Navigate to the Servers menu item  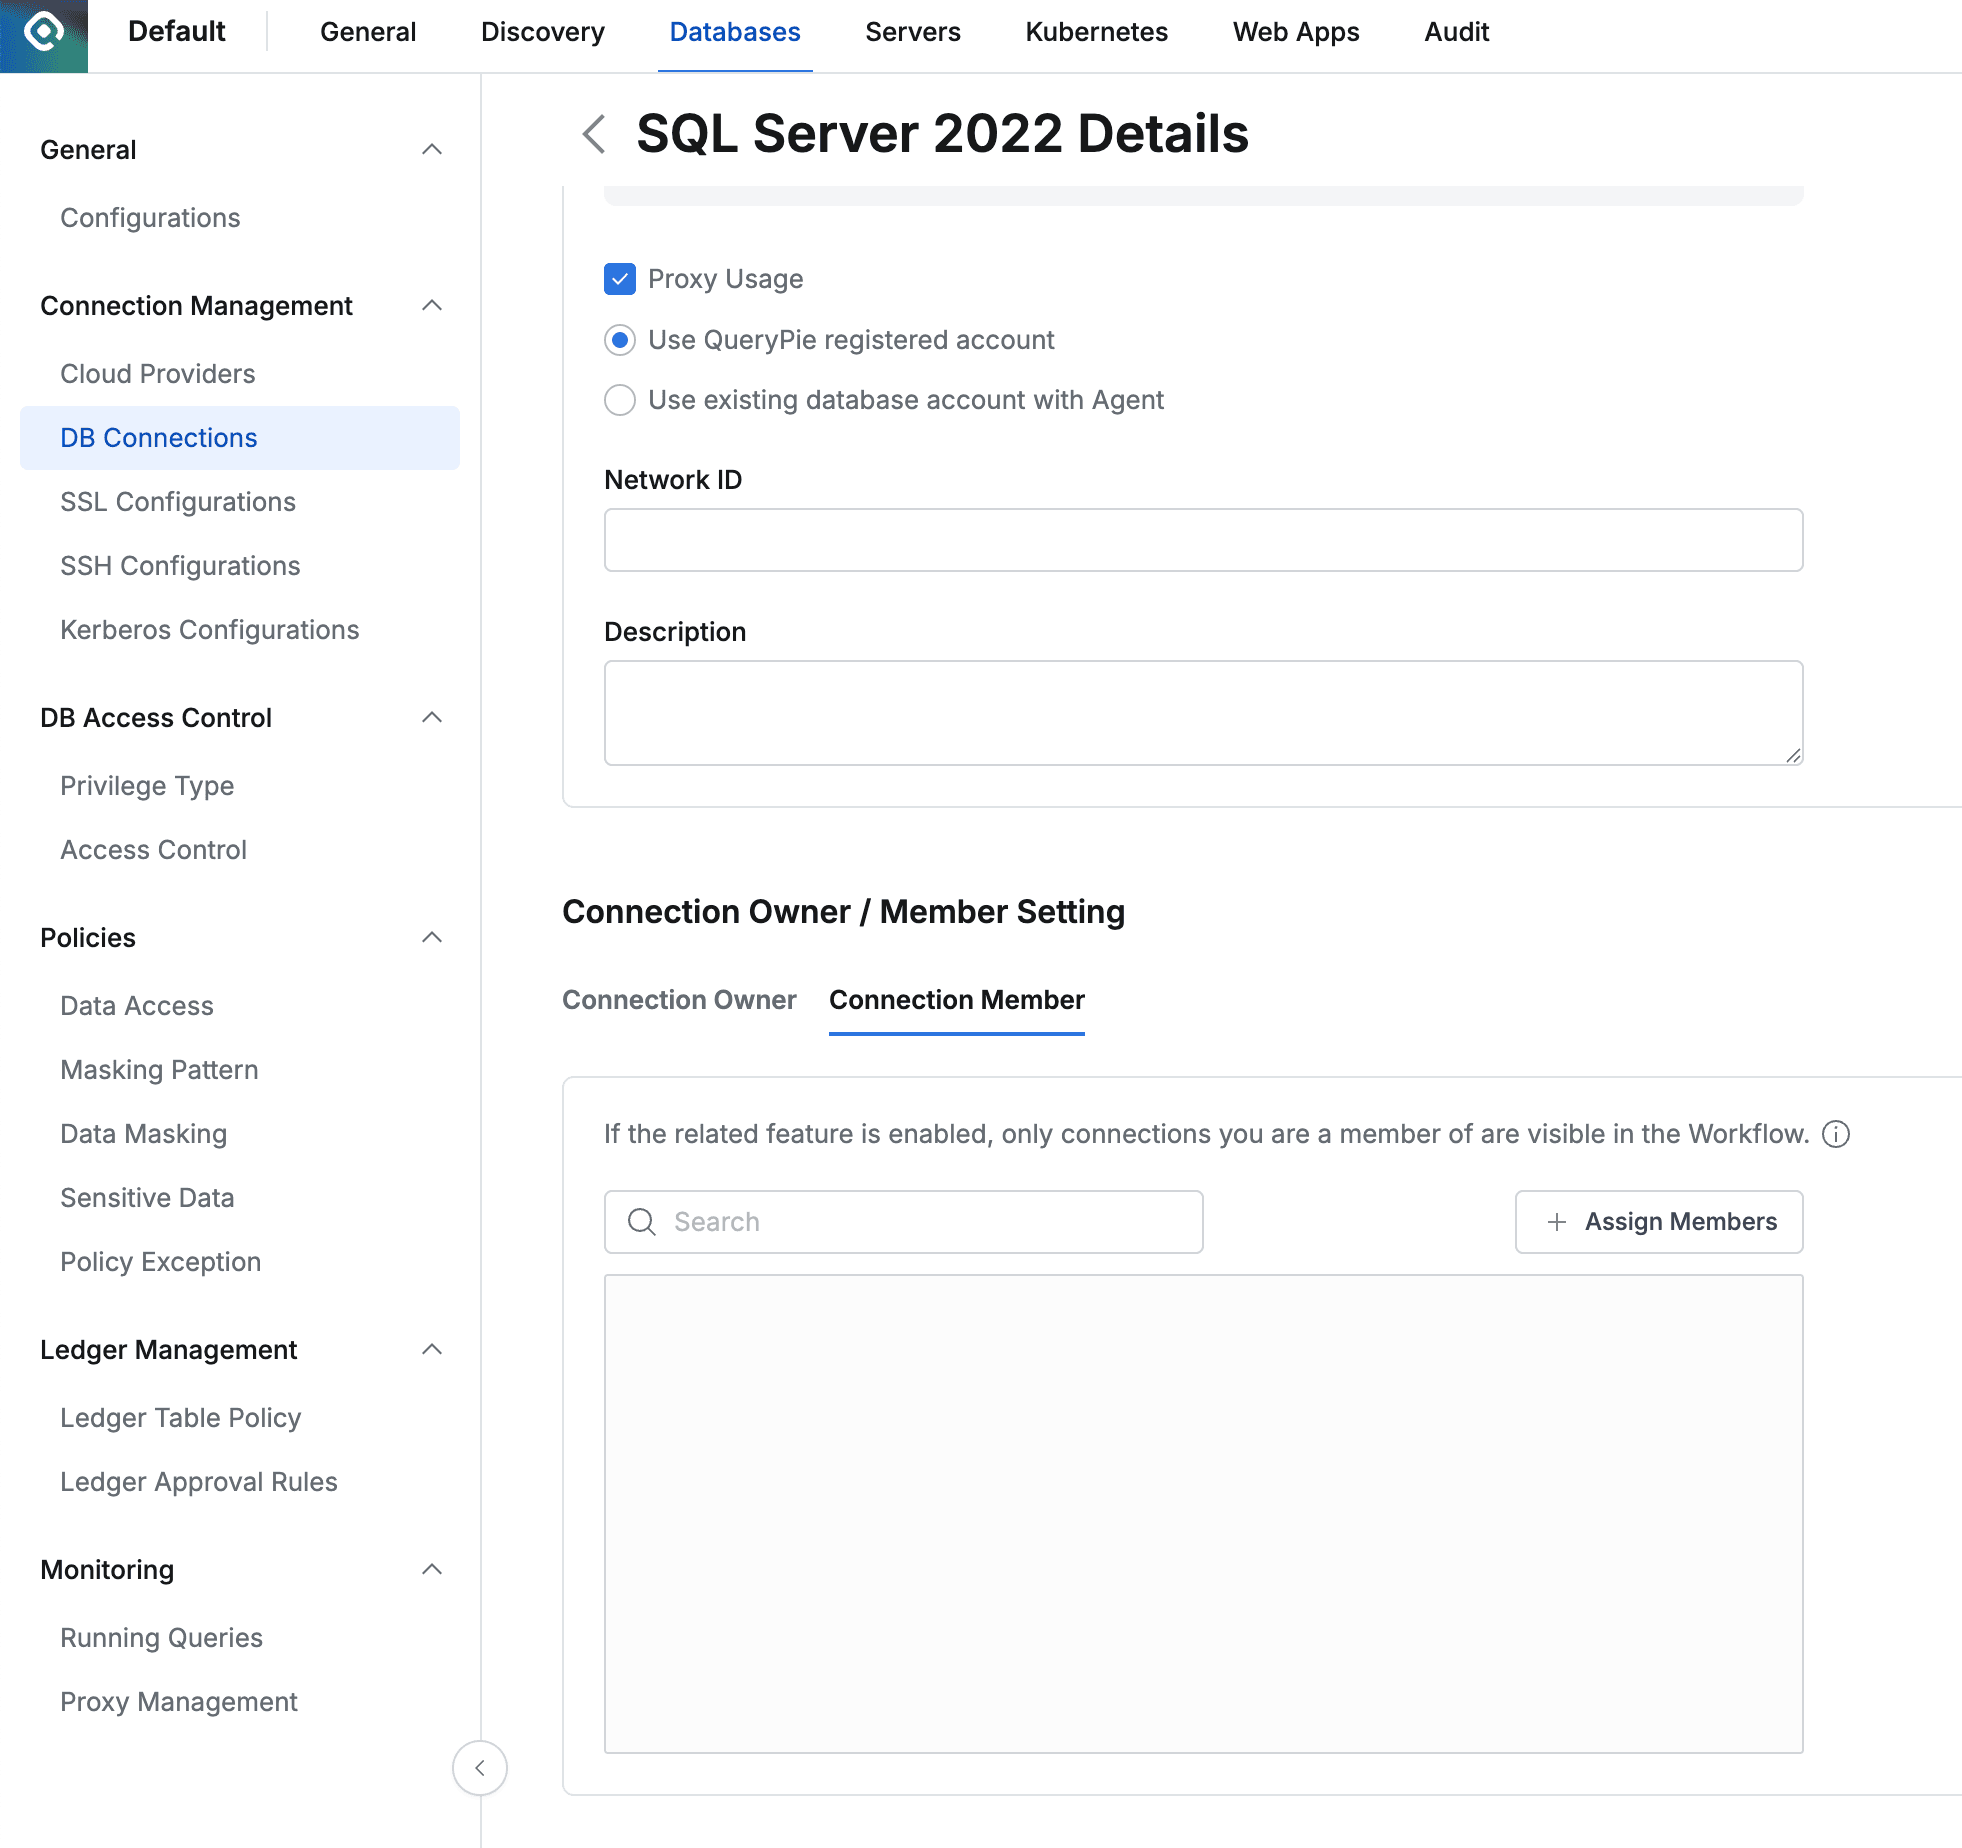912,32
